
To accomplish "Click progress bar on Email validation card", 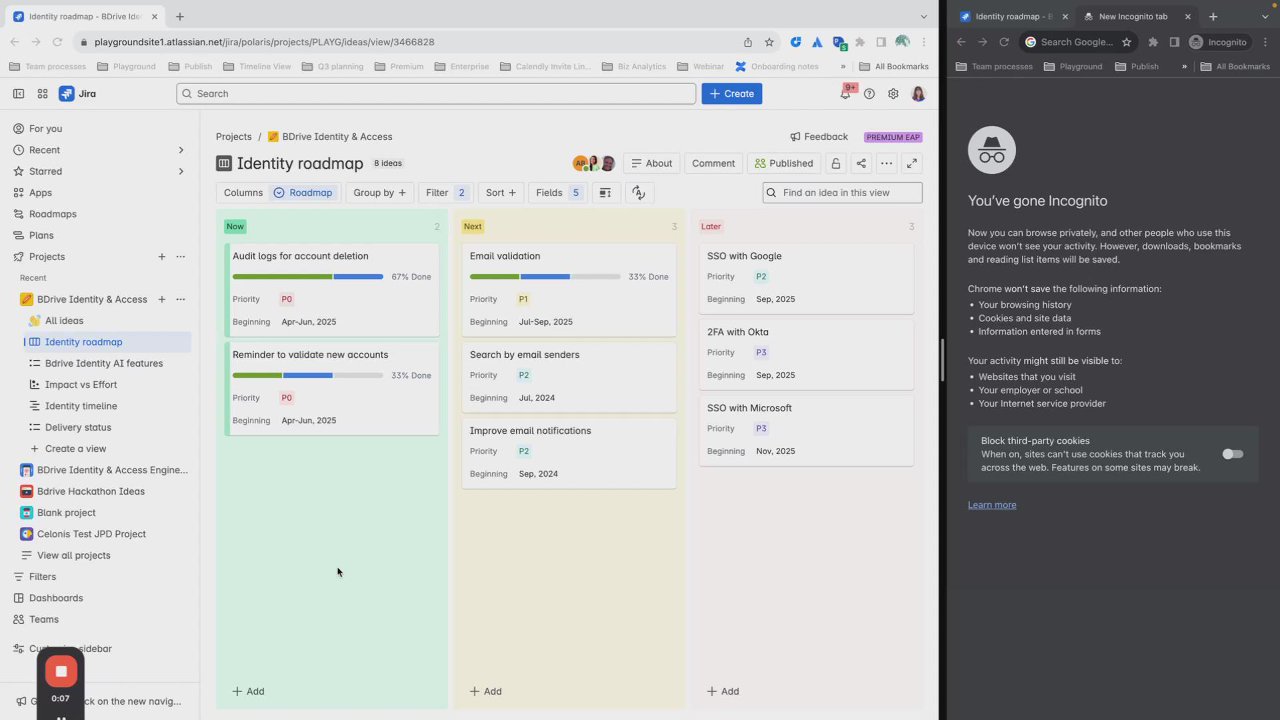I will tap(545, 277).
